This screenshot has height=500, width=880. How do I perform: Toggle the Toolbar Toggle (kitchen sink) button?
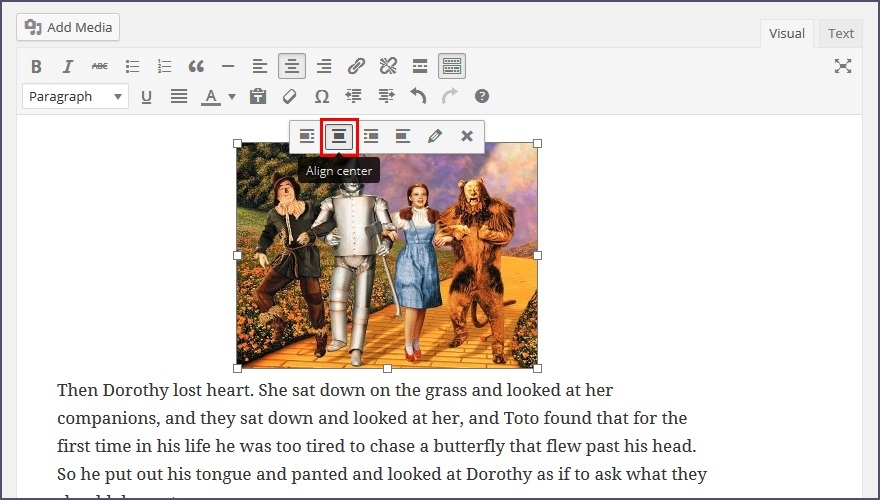click(x=452, y=67)
